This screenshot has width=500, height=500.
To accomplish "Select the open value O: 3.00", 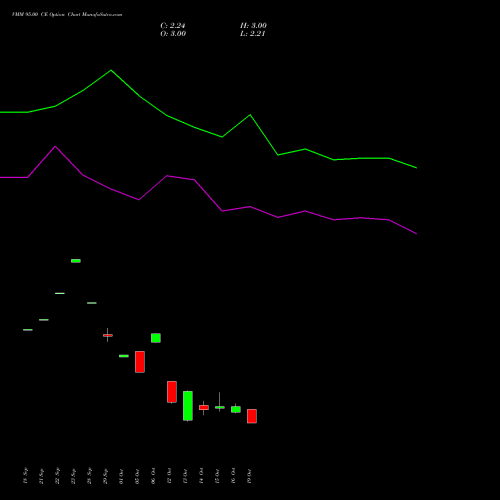I will [x=173, y=34].
